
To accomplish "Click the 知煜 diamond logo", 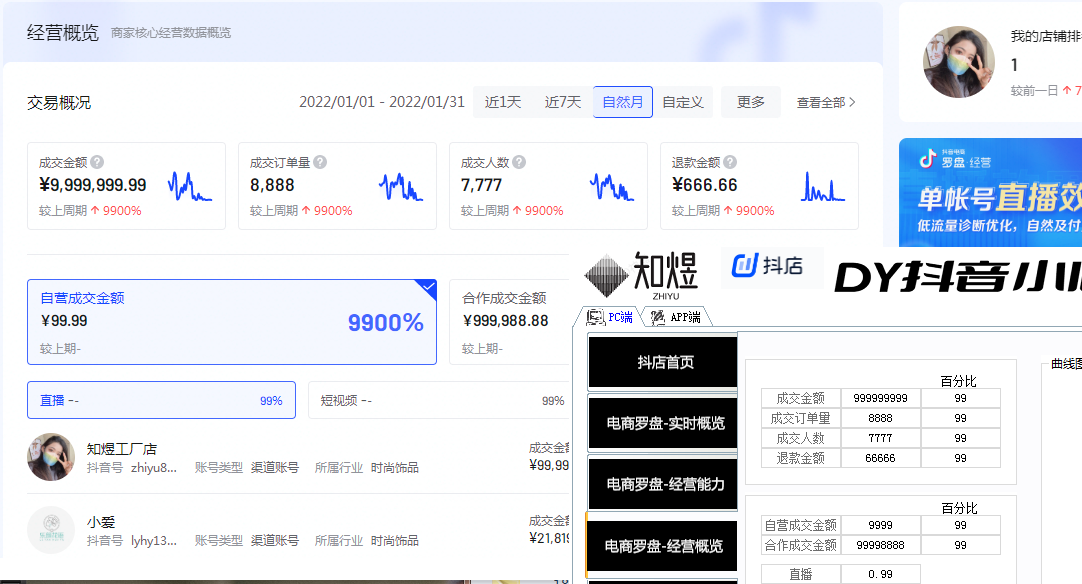I will 606,272.
